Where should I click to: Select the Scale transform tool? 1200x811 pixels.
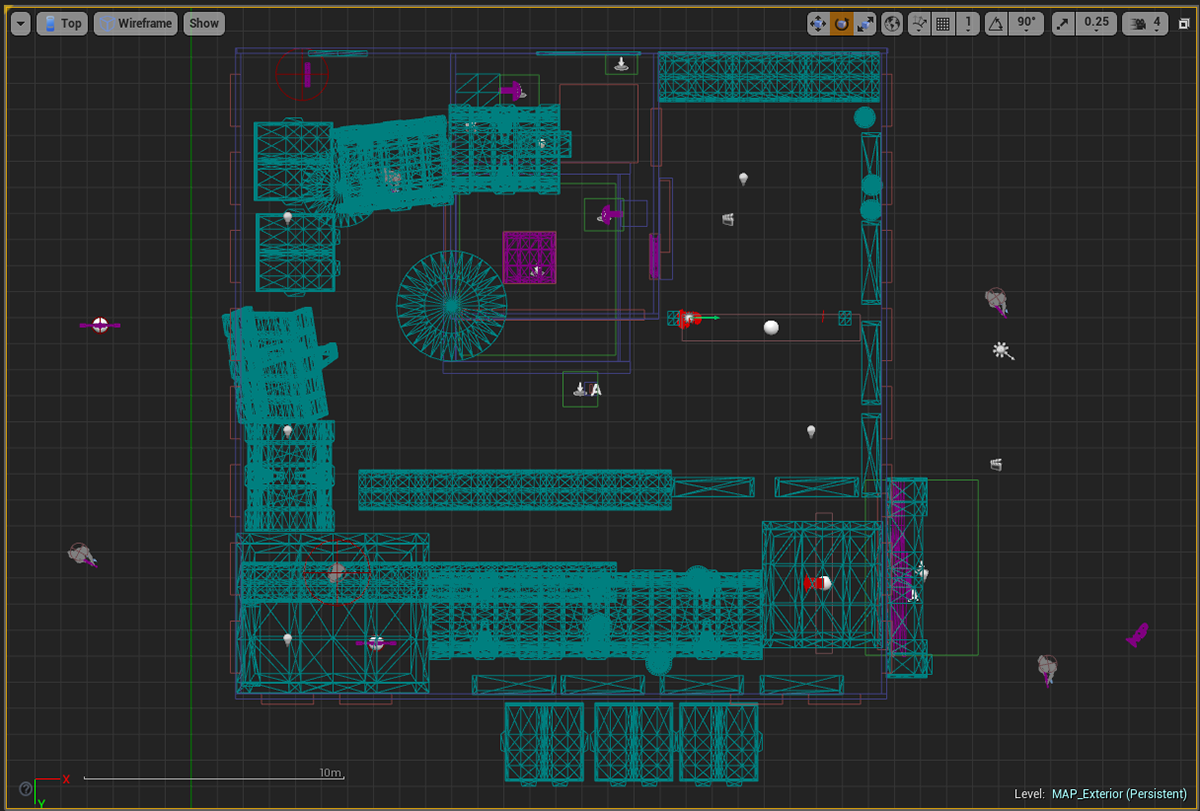coord(866,23)
